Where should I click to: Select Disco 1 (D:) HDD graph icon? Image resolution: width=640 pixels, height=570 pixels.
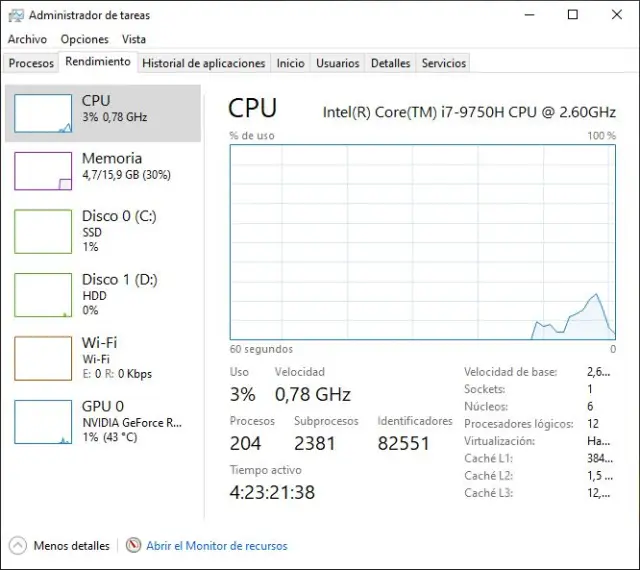click(43, 294)
